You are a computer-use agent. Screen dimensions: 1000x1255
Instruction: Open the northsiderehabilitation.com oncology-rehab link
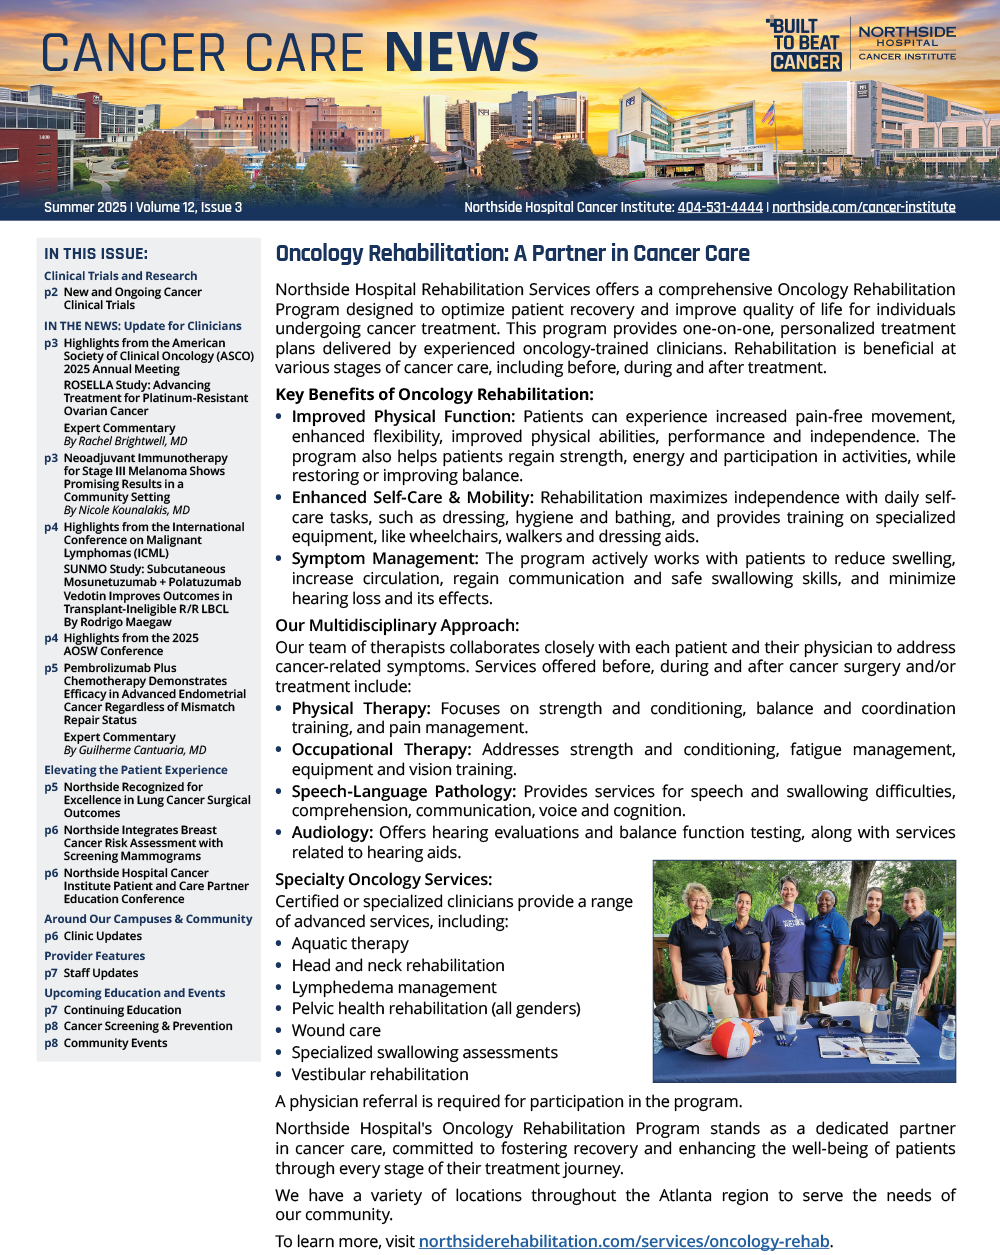point(623,1241)
